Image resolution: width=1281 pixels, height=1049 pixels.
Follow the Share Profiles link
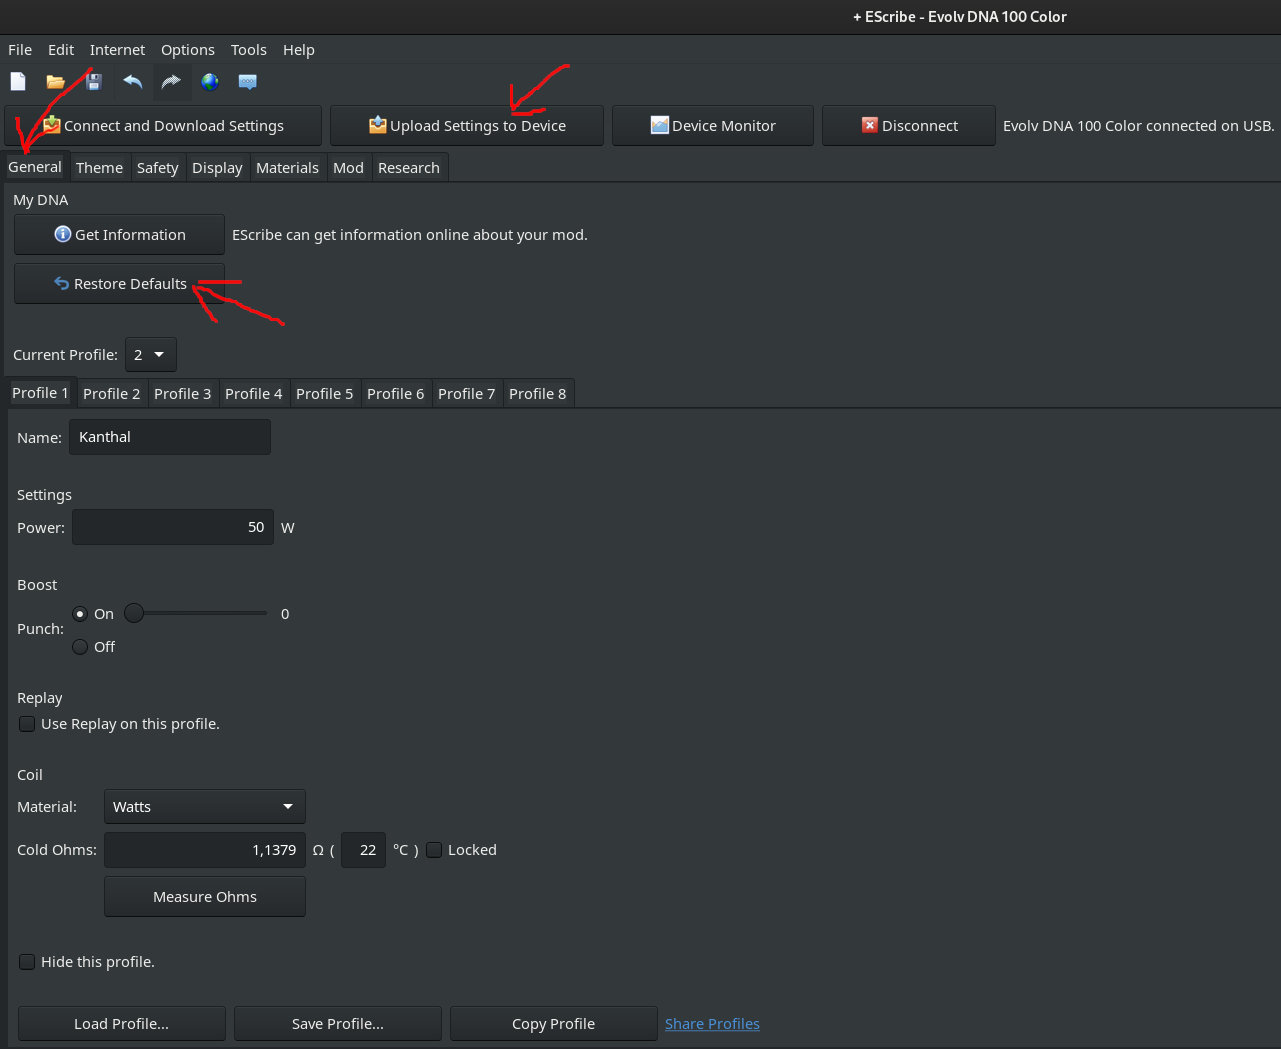712,1024
